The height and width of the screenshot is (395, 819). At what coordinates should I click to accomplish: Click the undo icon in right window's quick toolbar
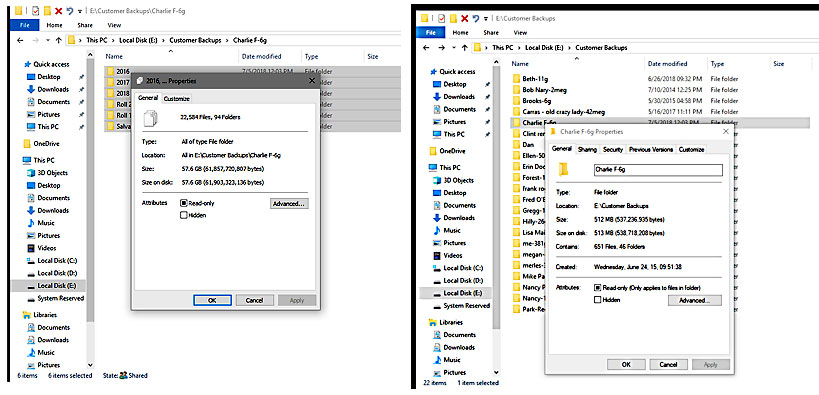pos(475,18)
